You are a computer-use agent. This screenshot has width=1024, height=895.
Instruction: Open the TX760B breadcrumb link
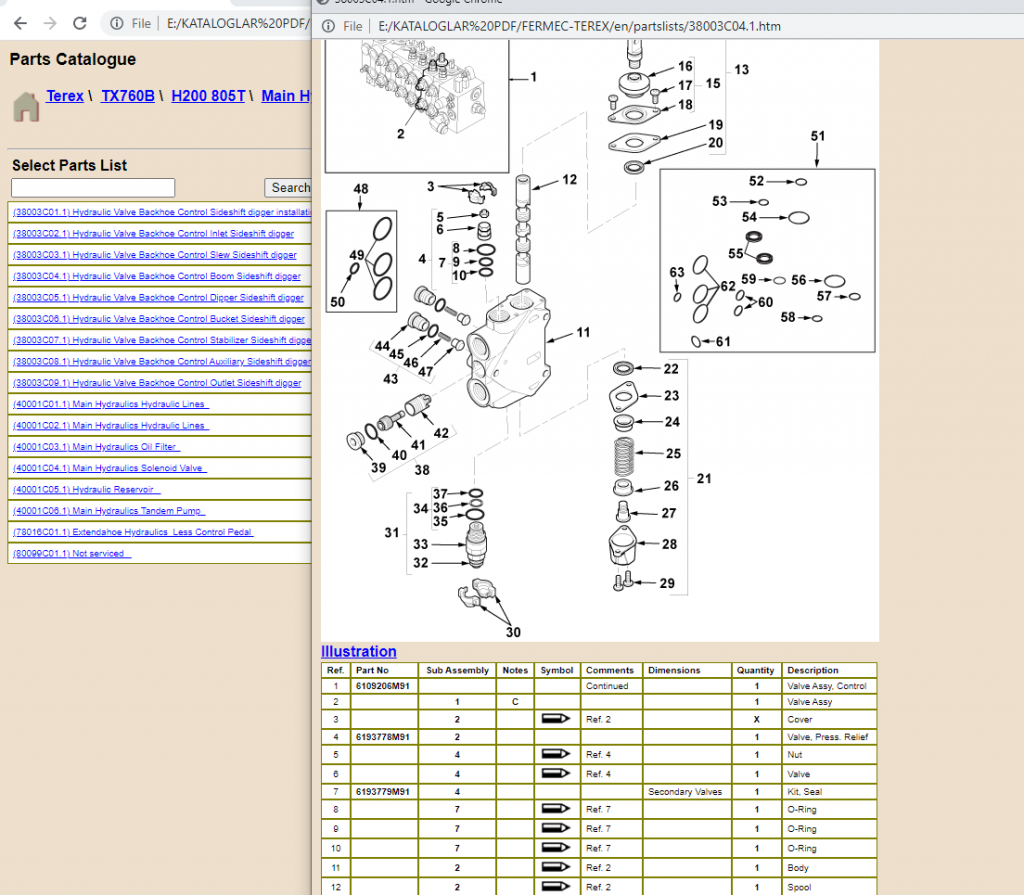point(128,96)
